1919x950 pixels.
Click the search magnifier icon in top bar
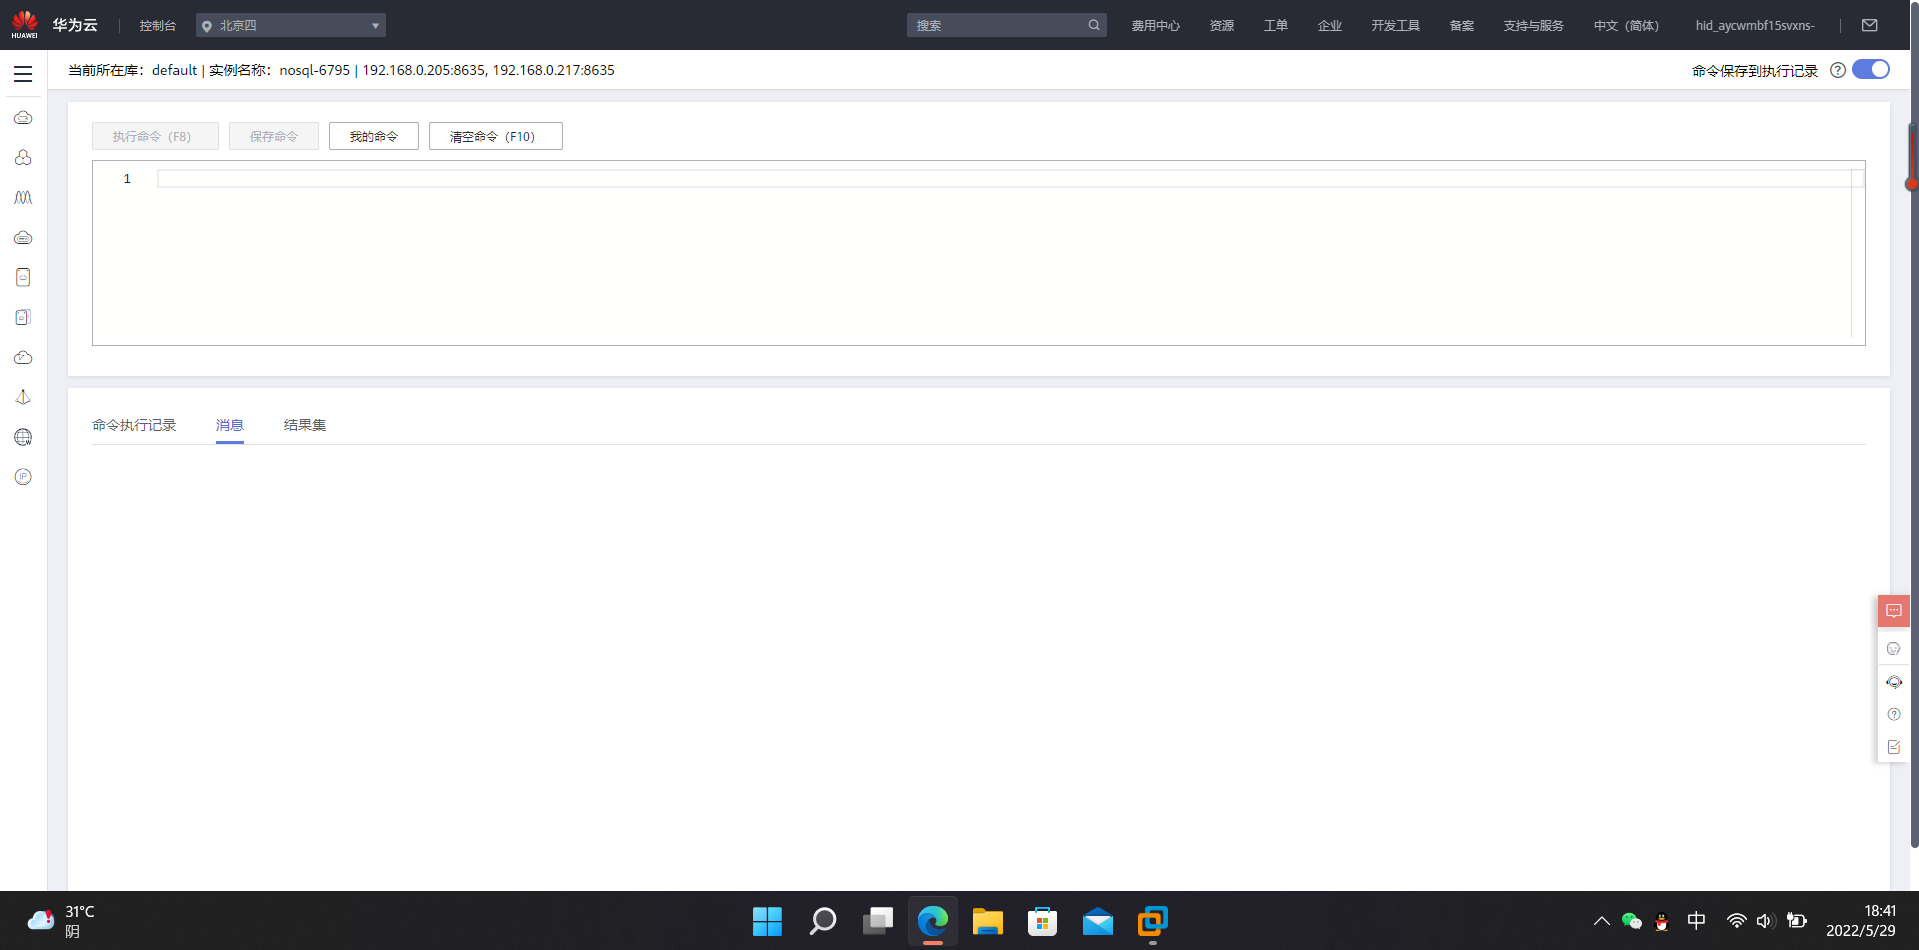(x=1094, y=25)
